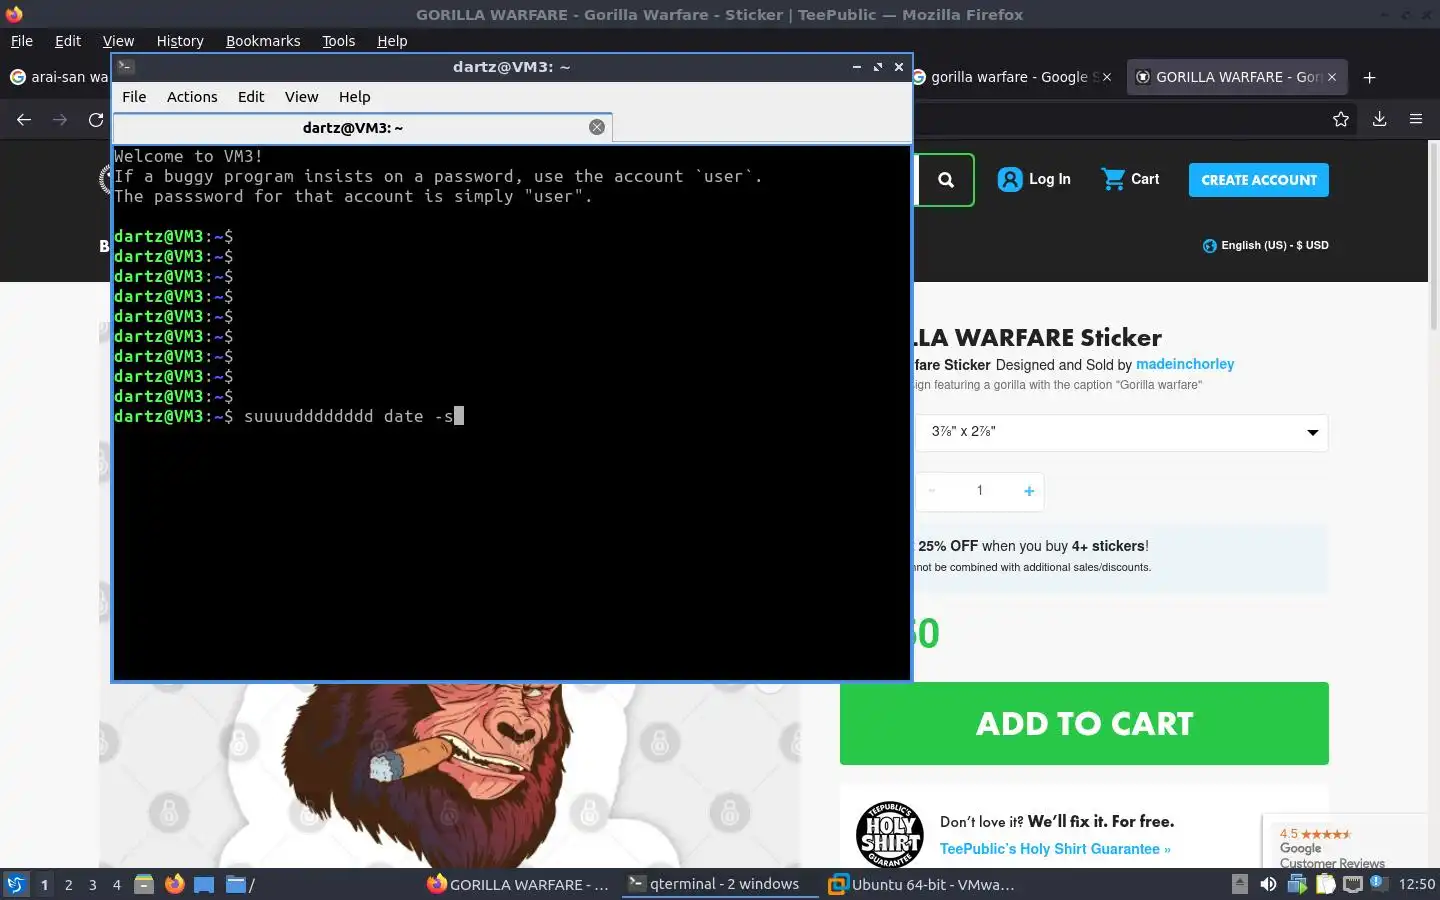This screenshot has width=1440, height=900.
Task: Click the CREATE ACCOUNT button
Action: coord(1259,180)
